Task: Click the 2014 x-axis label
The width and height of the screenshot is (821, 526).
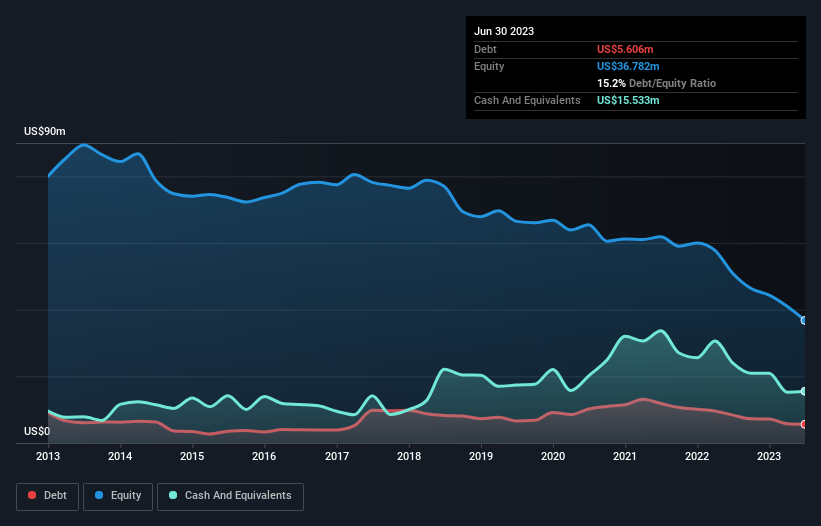Action: (x=120, y=456)
